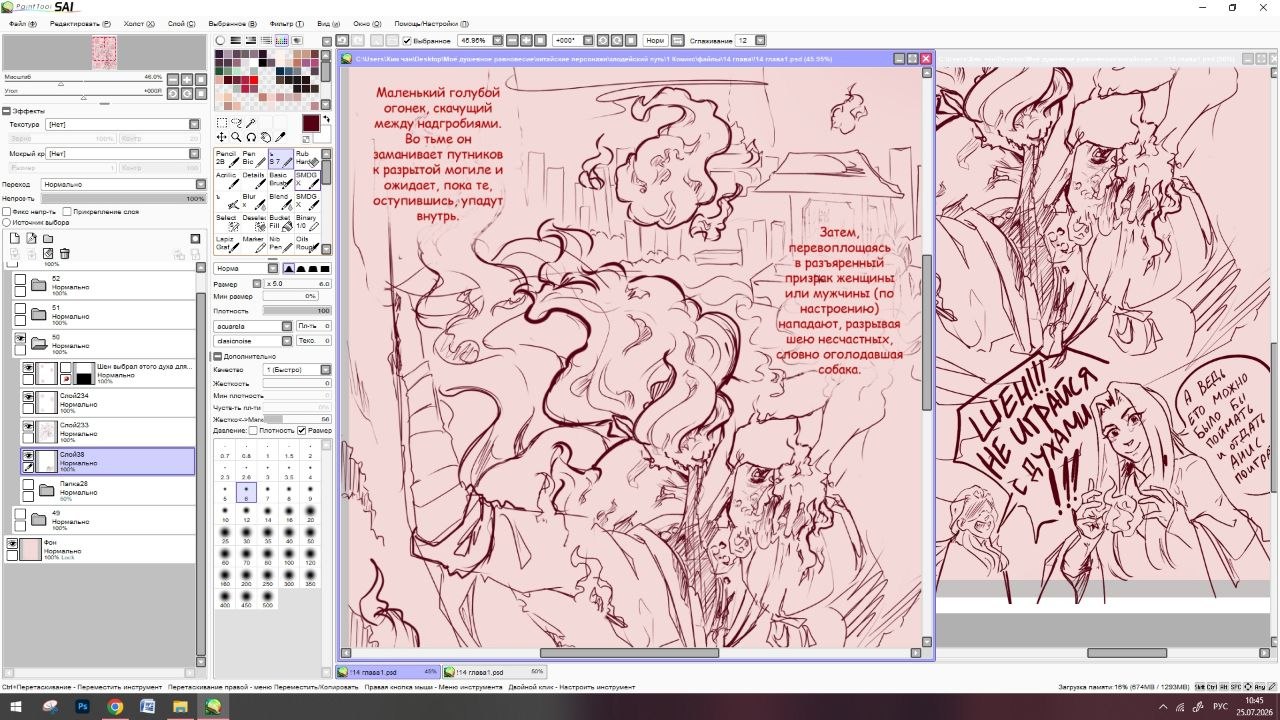
Task: Switch to second '14 глава1.psd' tab at 50%
Action: (495, 672)
